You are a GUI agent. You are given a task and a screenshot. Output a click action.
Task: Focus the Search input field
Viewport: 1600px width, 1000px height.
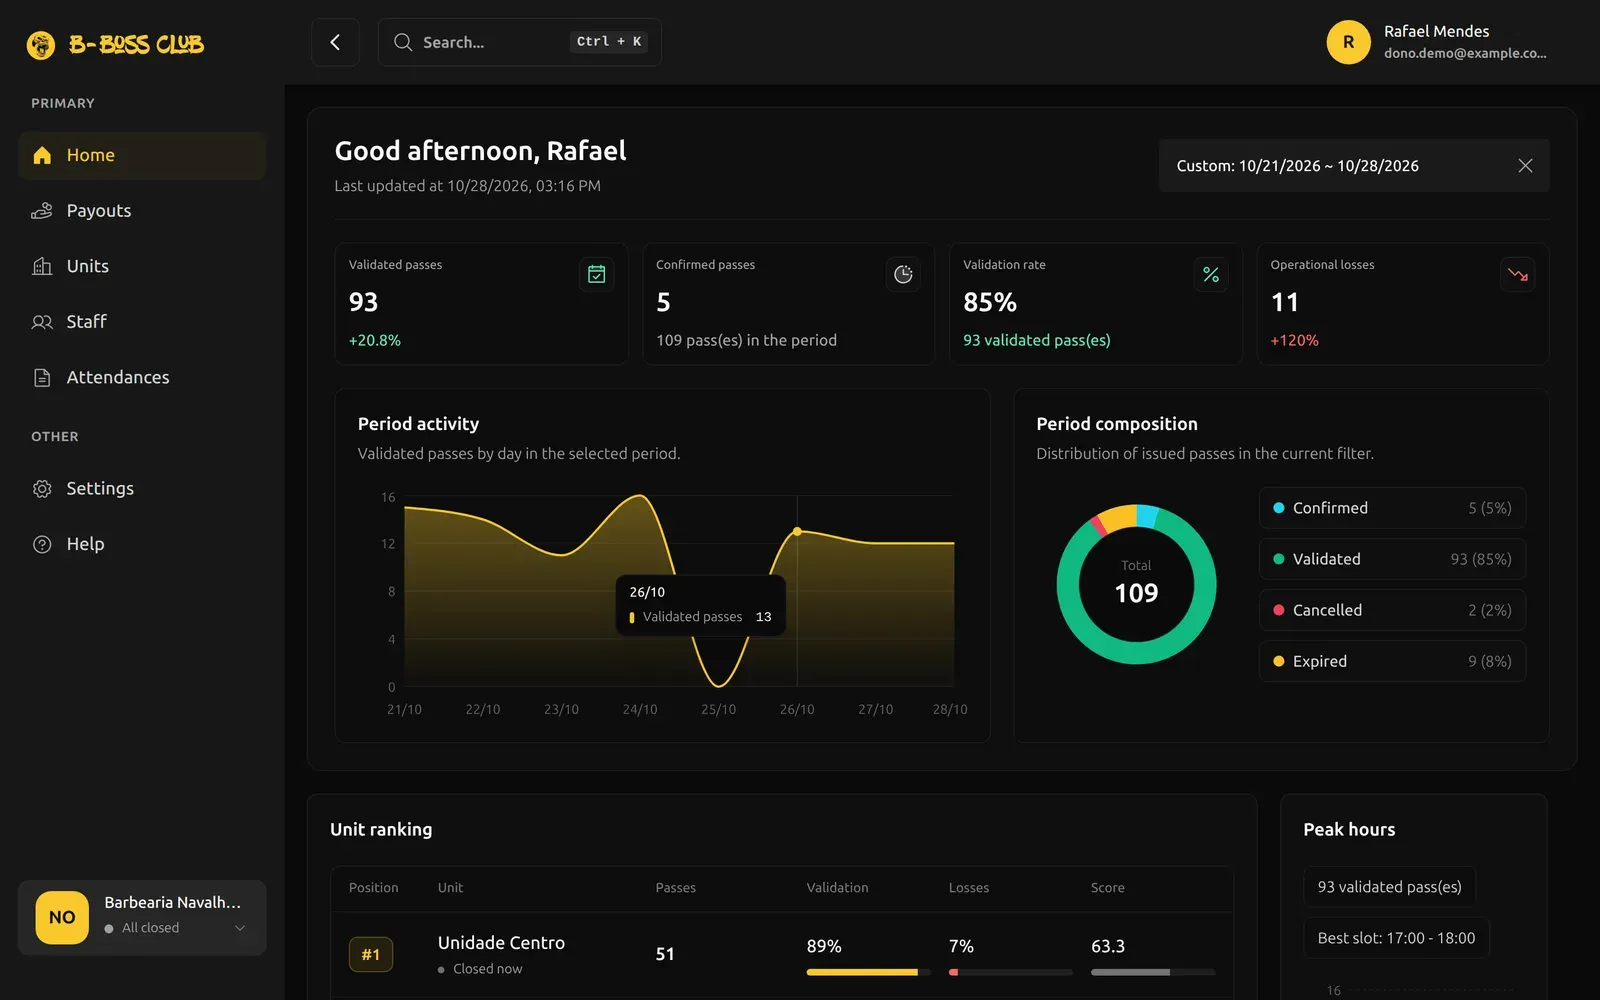519,42
